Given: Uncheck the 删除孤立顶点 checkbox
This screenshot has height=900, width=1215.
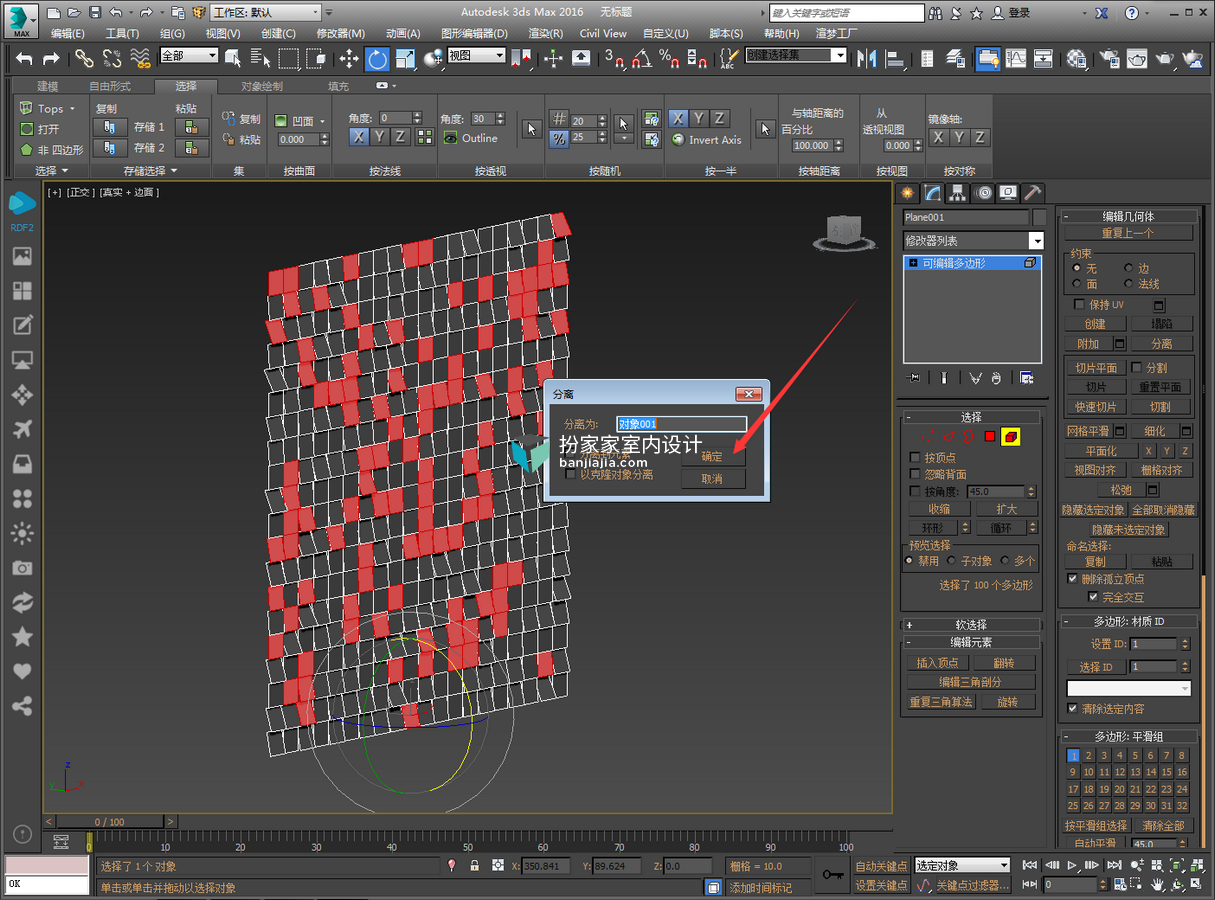Looking at the screenshot, I should [1074, 579].
